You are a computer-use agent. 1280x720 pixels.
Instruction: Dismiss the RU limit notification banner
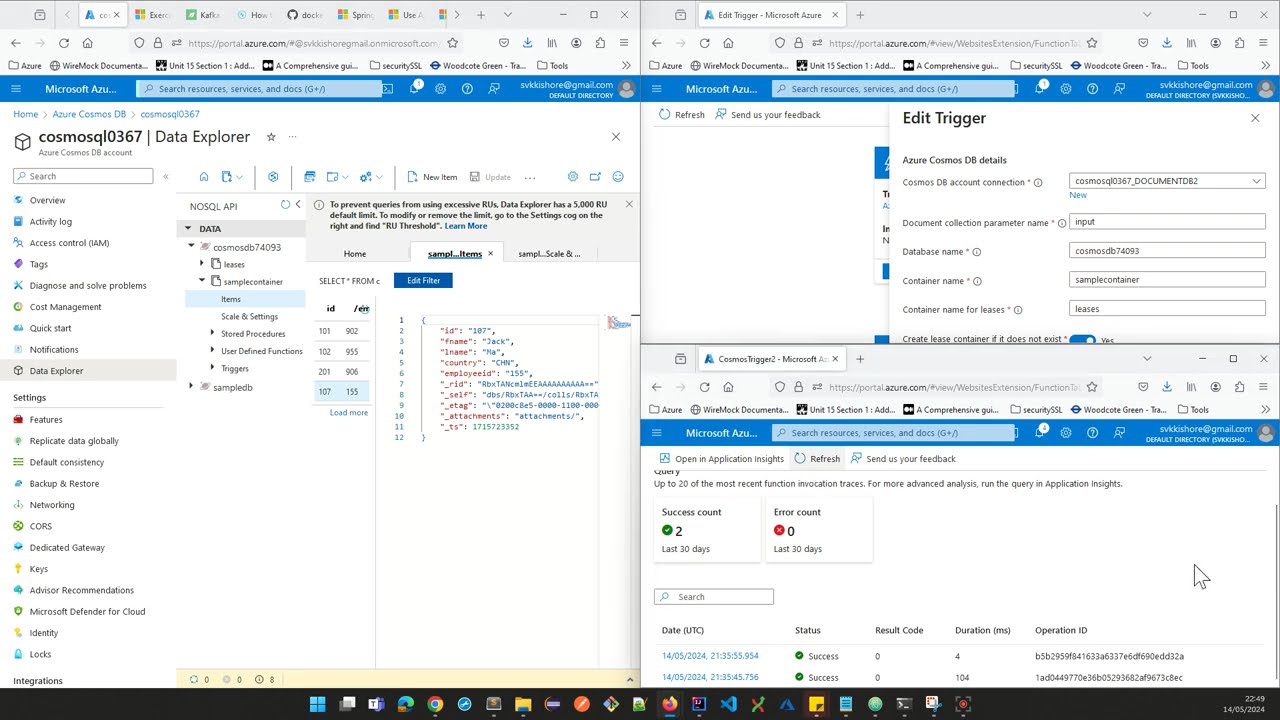point(628,204)
